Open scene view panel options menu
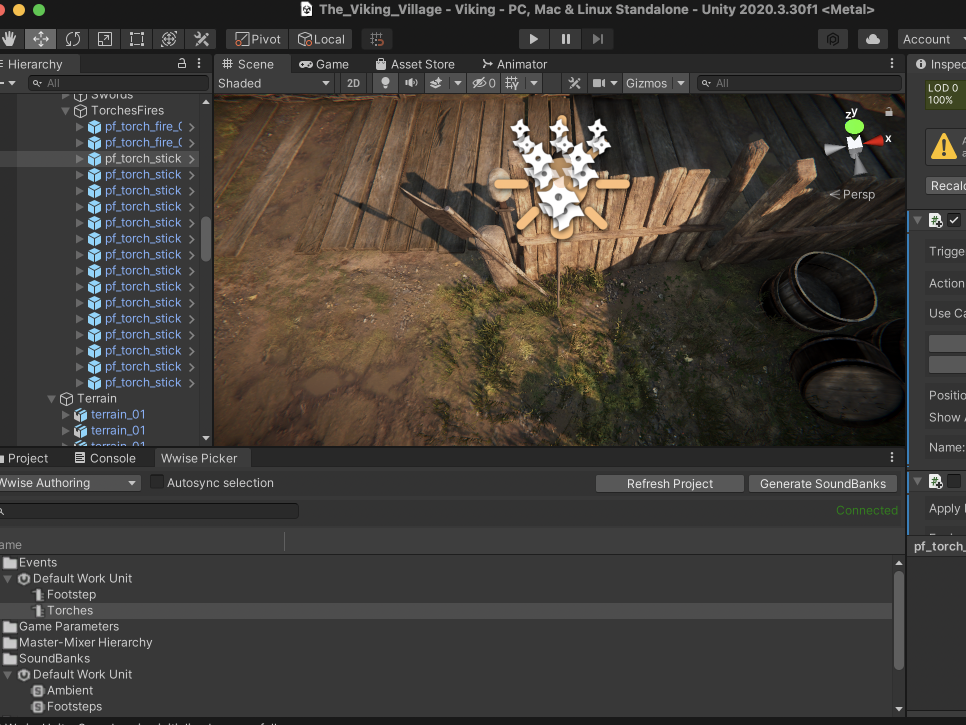The height and width of the screenshot is (725, 966). (891, 63)
